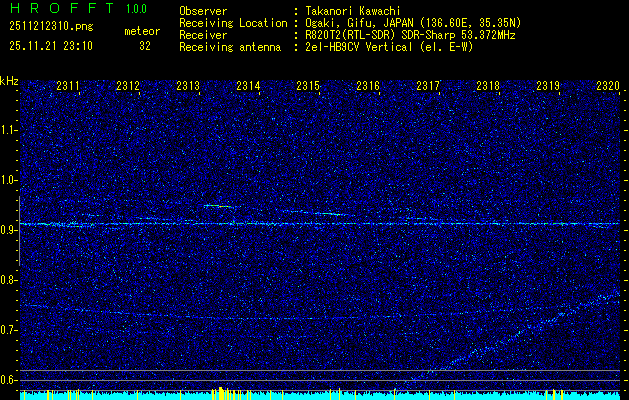Click the 2319 time axis label
629x400 pixels.
pyautogui.click(x=548, y=85)
